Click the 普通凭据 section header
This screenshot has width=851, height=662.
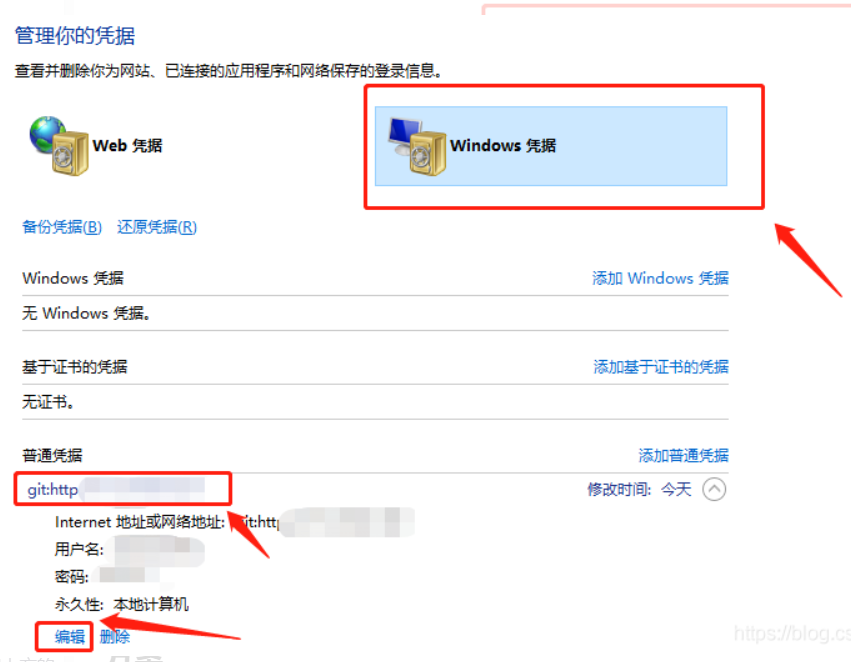pos(52,455)
